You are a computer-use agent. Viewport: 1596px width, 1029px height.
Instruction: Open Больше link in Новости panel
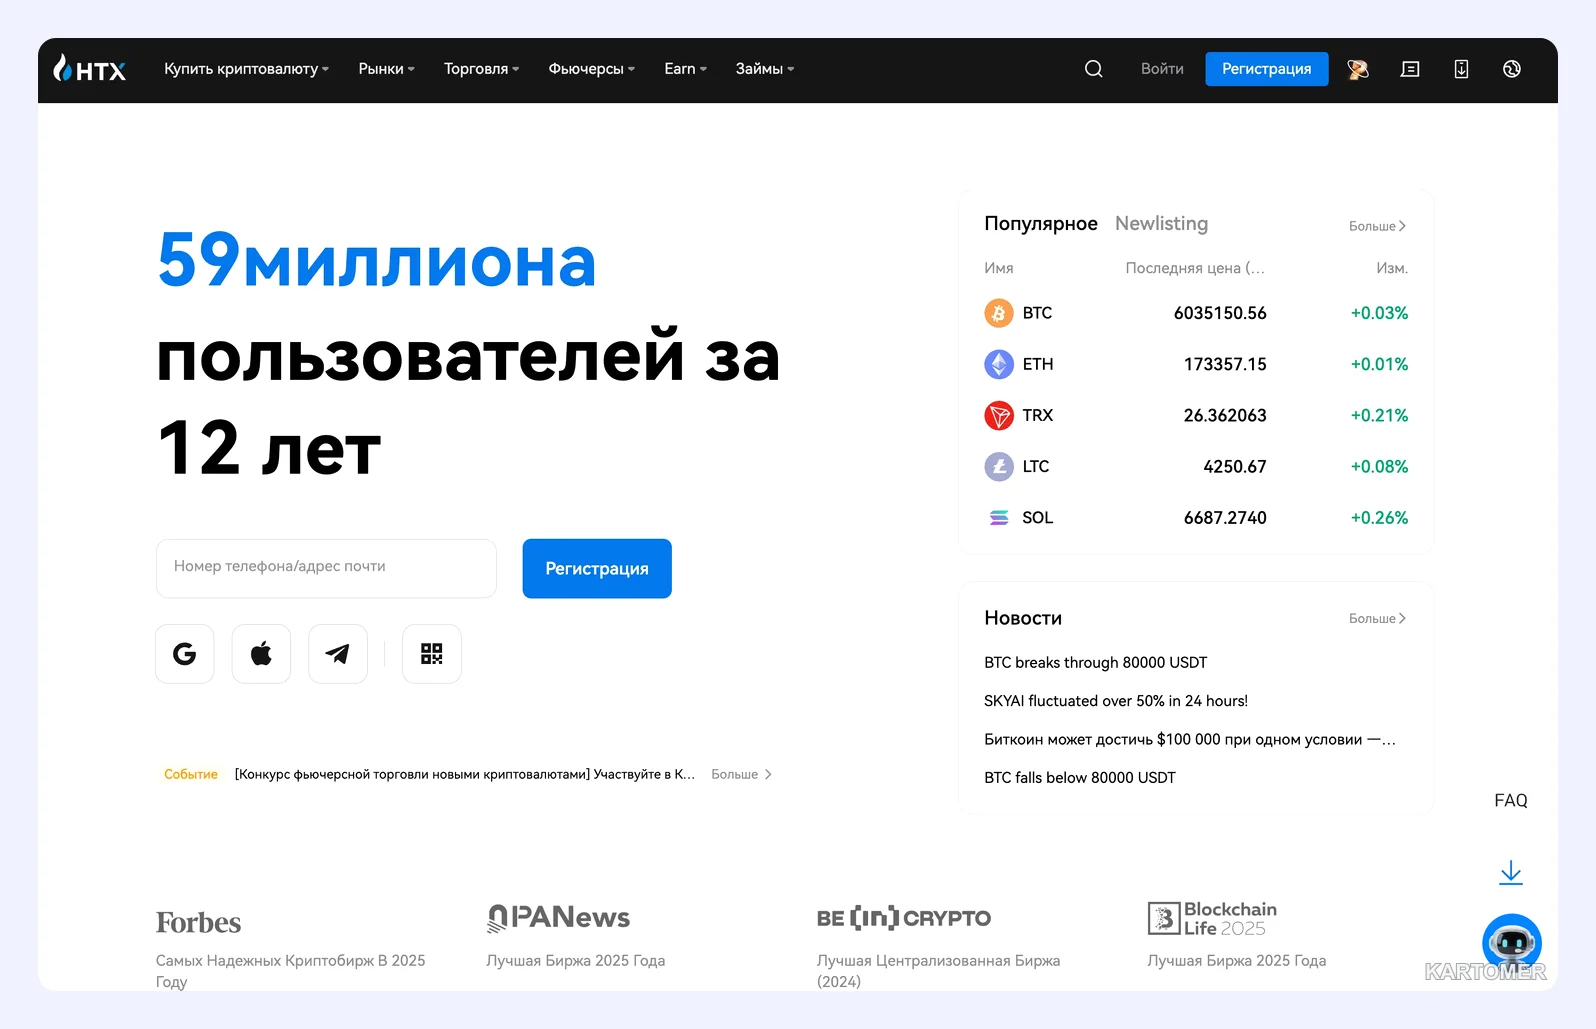coord(1377,619)
